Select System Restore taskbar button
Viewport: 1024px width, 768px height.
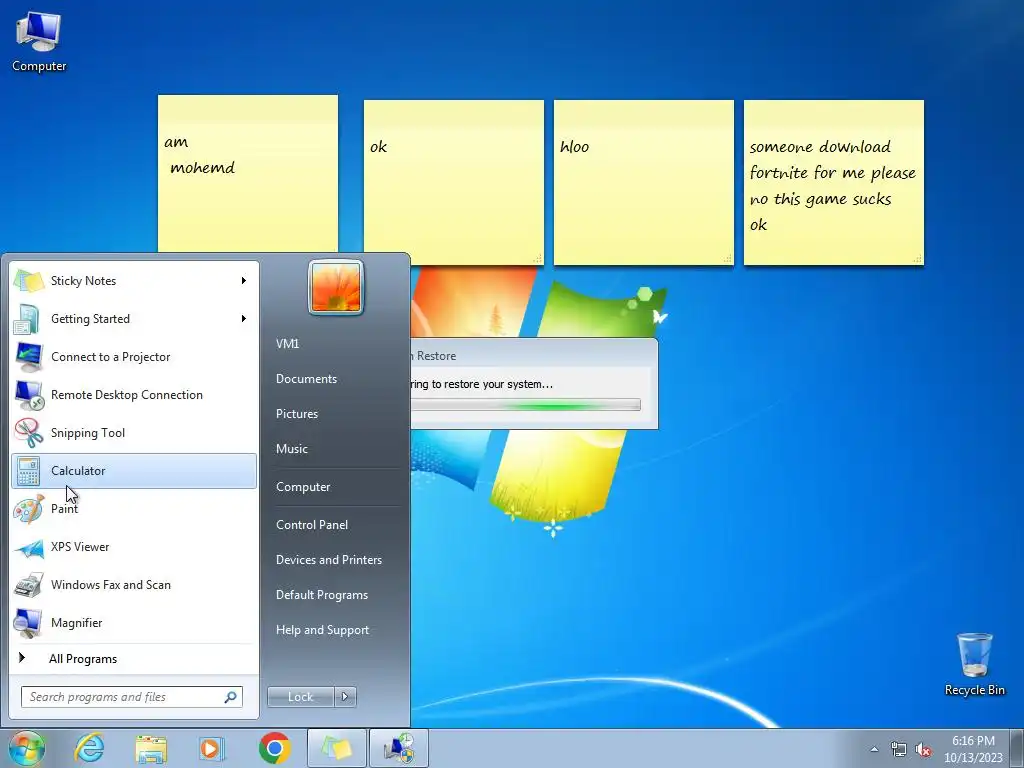(x=399, y=748)
